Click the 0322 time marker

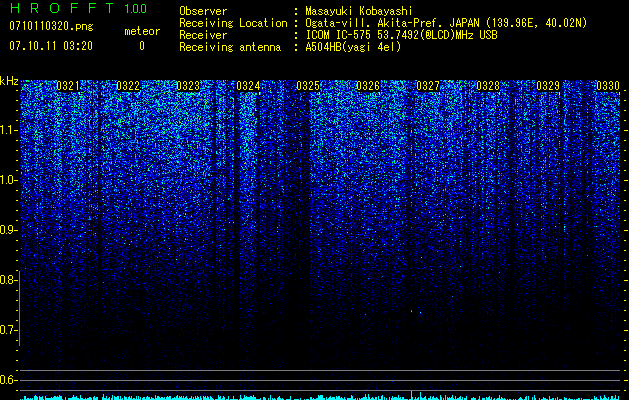[x=128, y=86]
